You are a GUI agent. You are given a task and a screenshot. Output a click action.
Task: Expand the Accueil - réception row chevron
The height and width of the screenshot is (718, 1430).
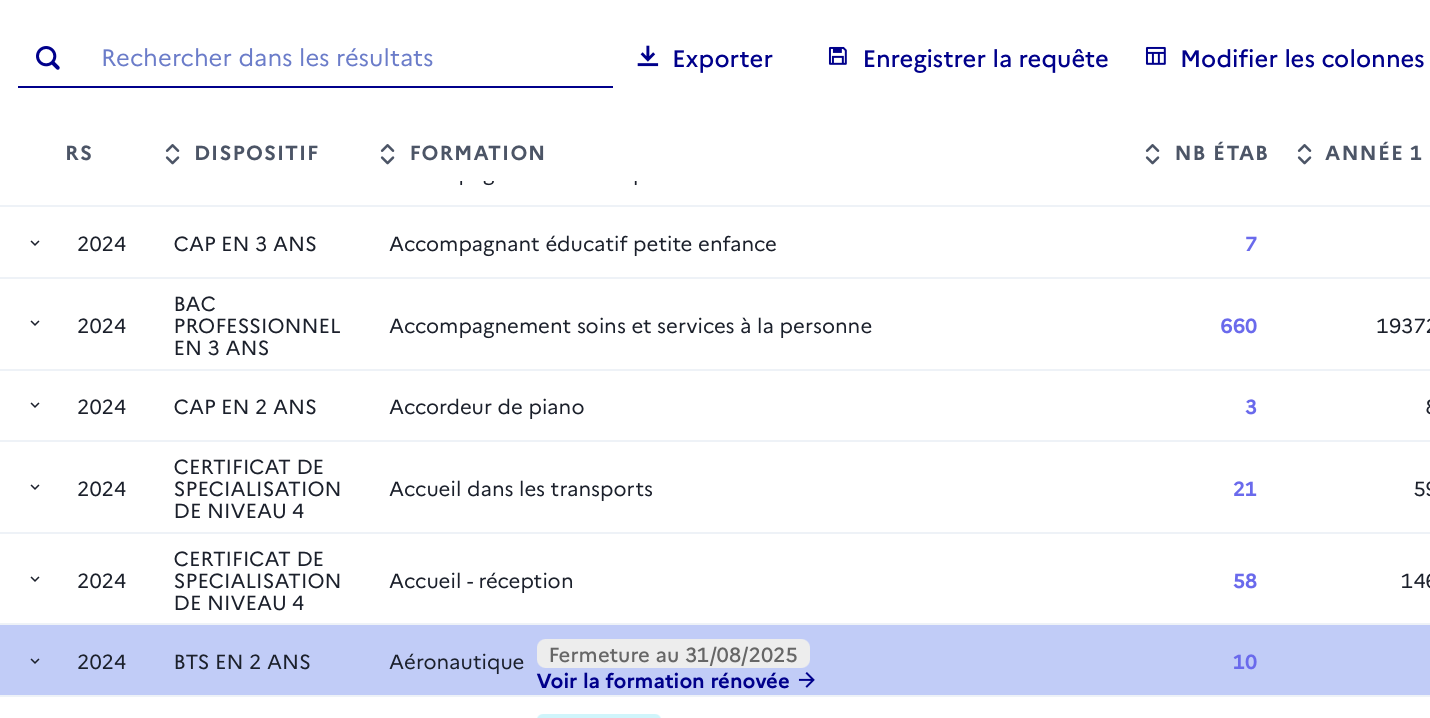[35, 580]
